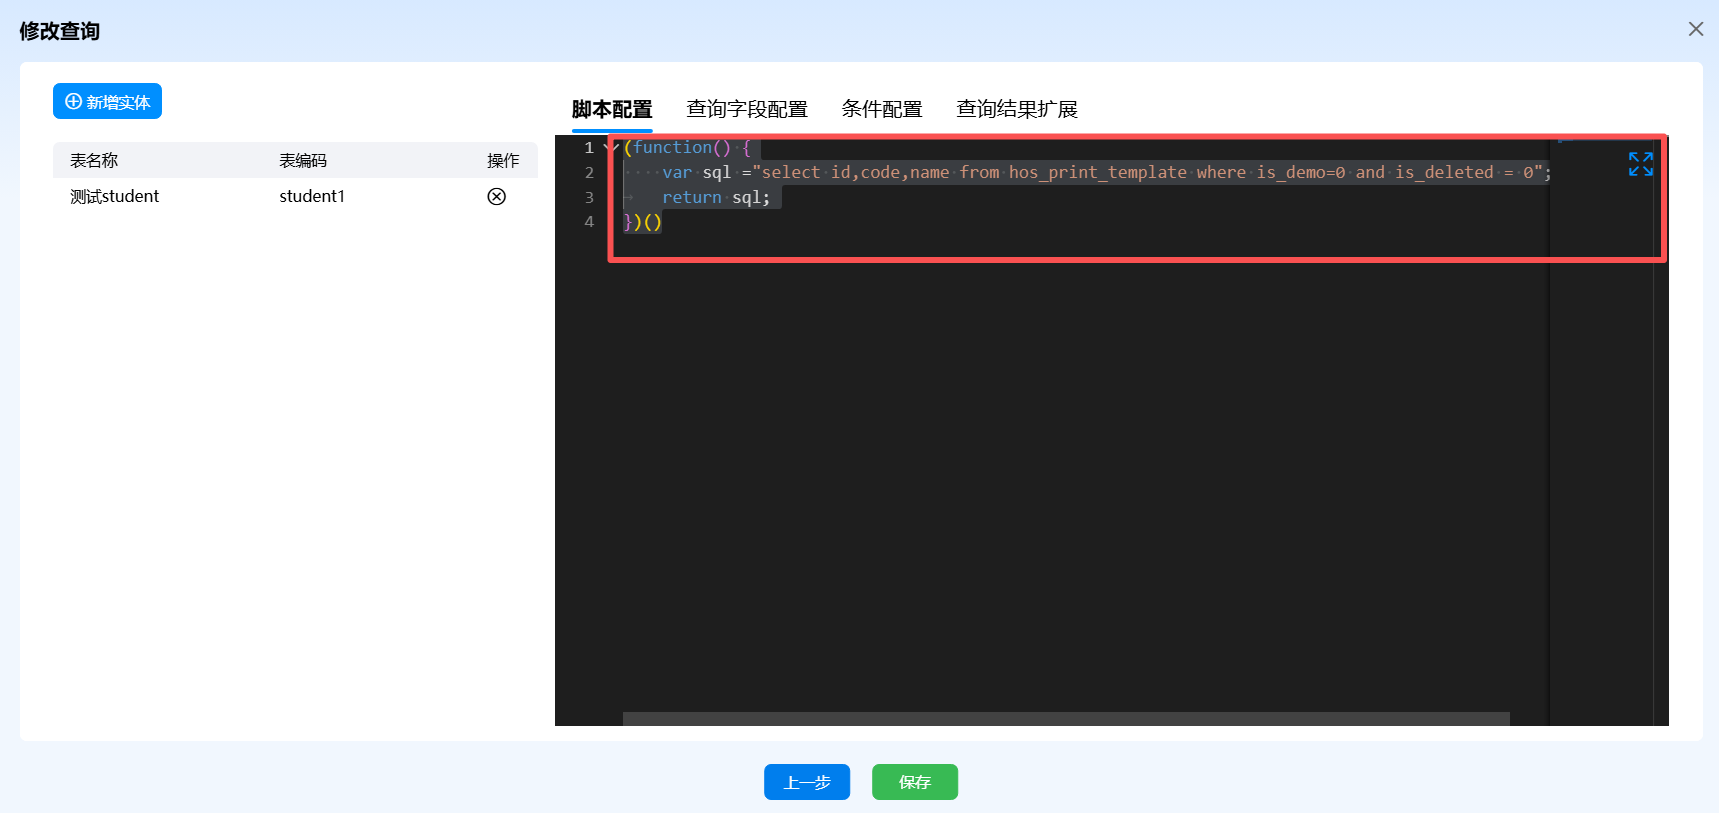
Task: Select the 测试student table name cell
Action: [115, 197]
